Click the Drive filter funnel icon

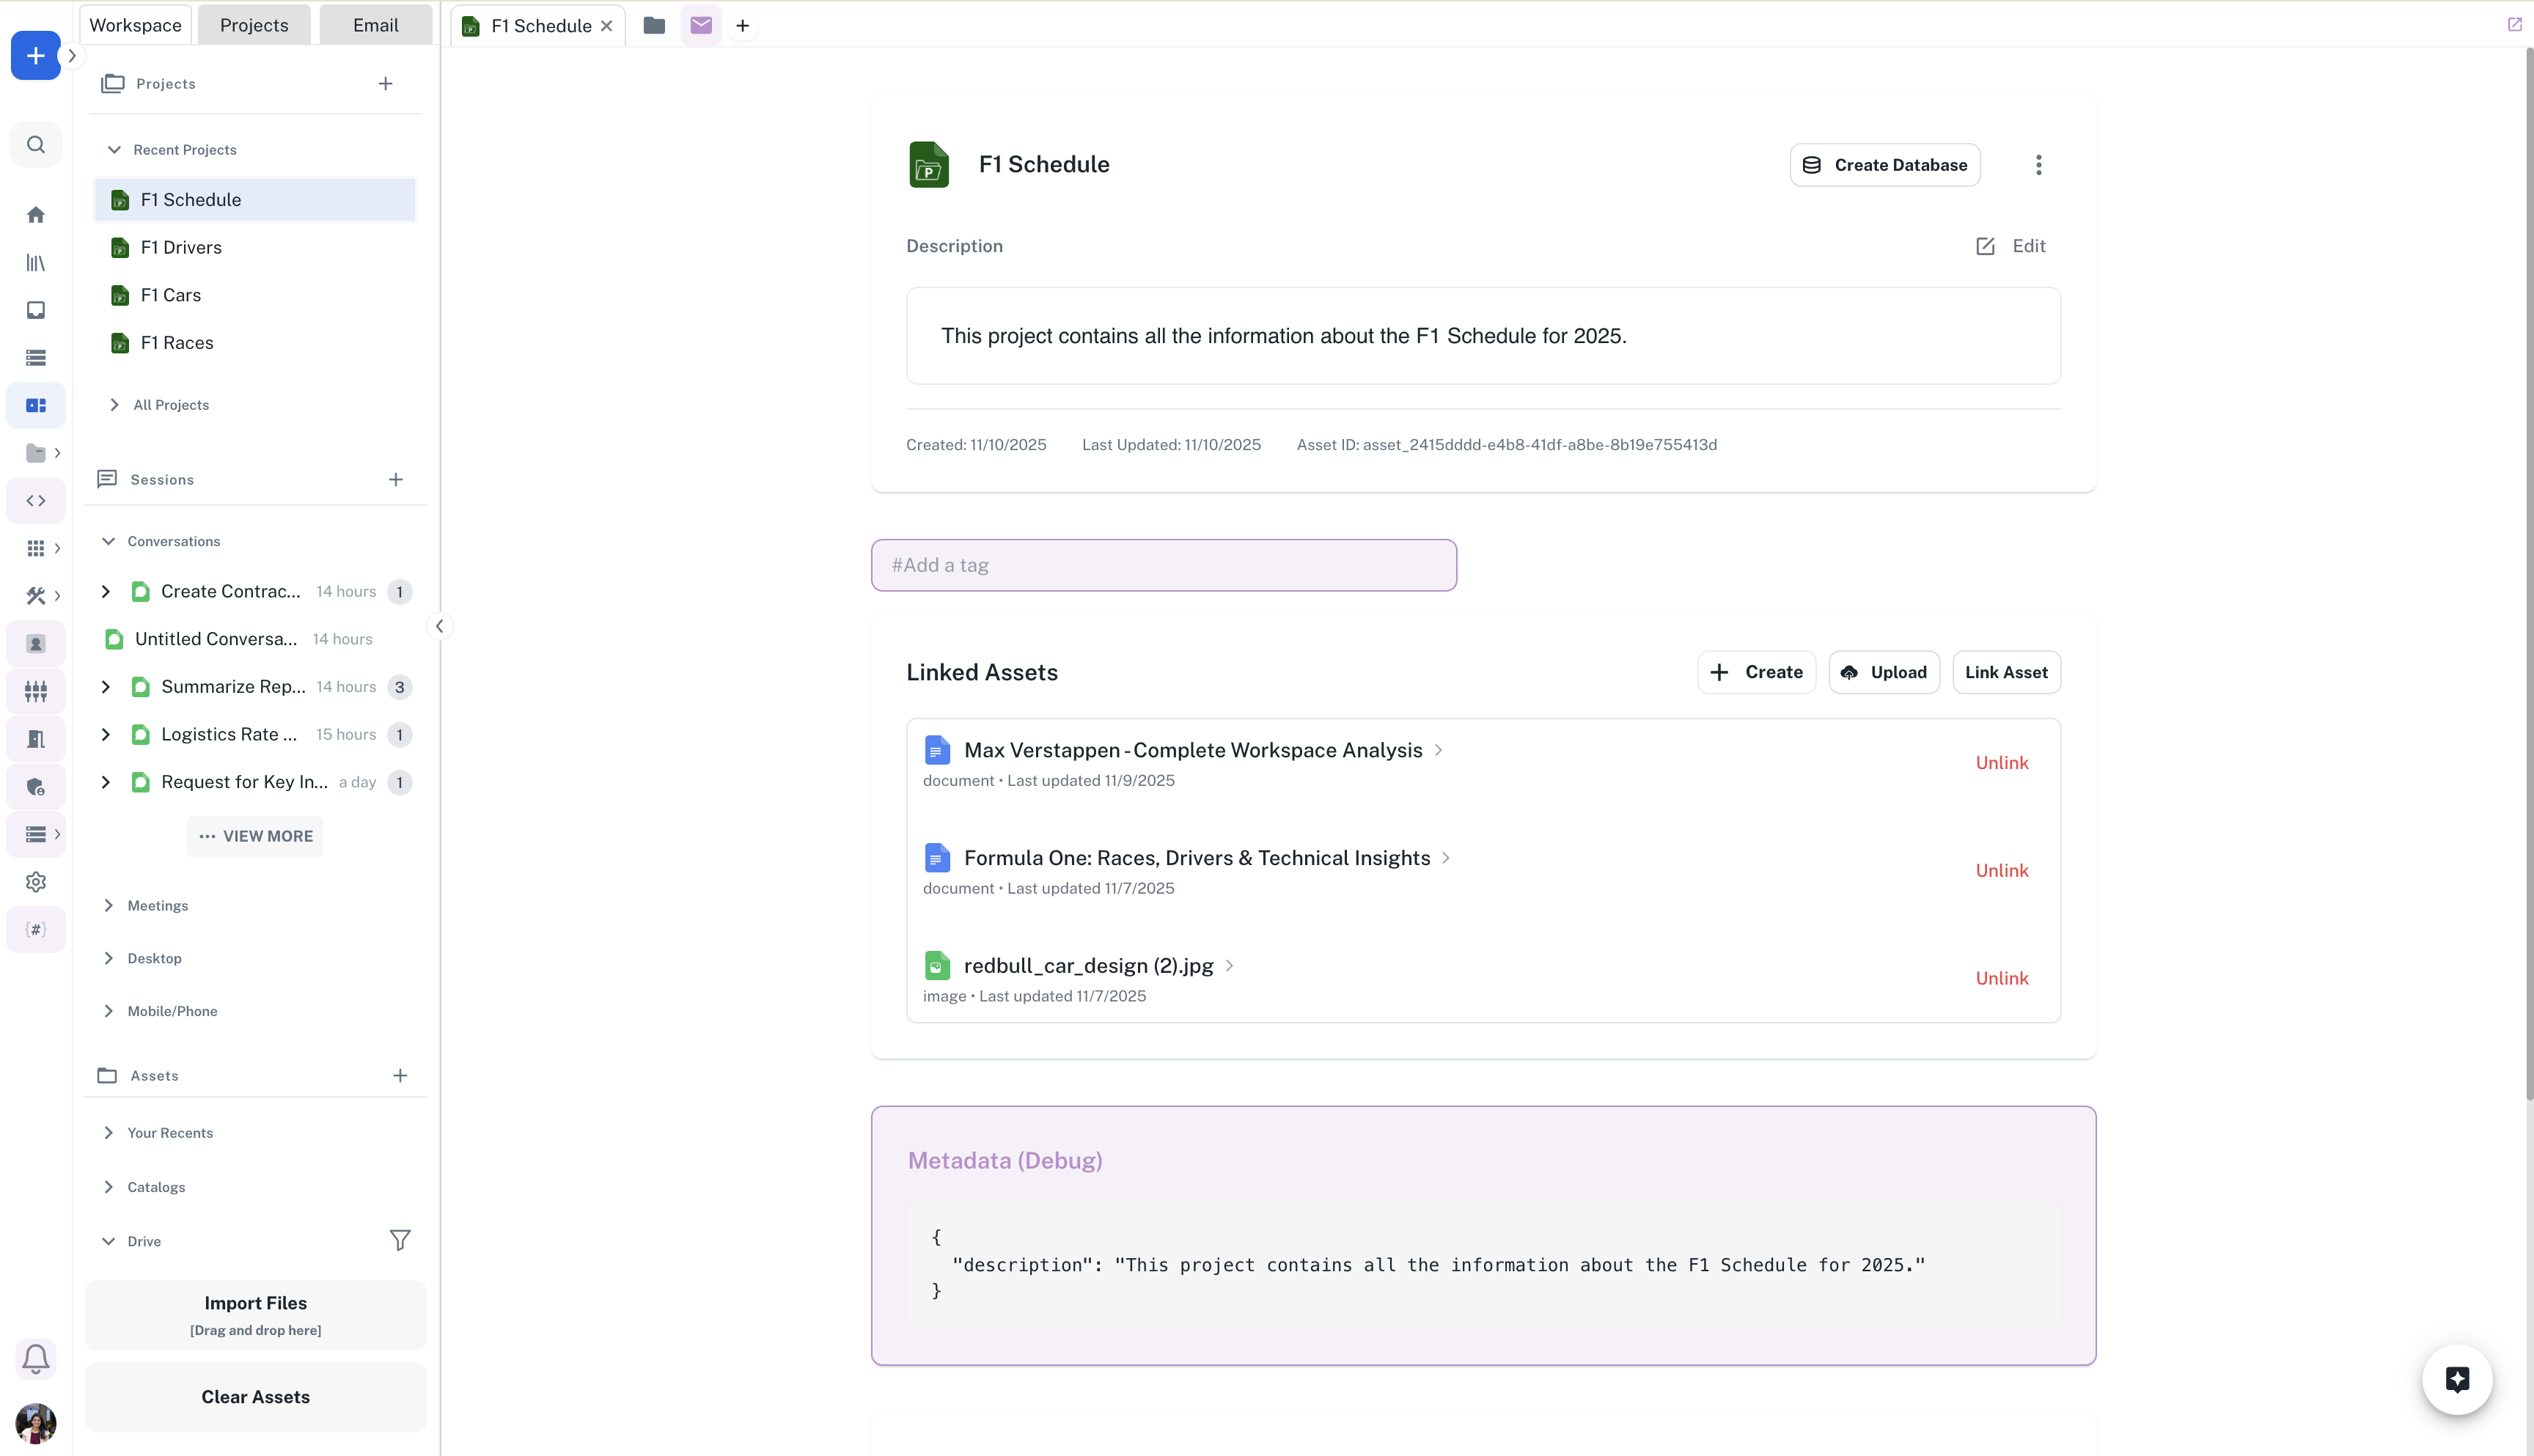coord(400,1240)
